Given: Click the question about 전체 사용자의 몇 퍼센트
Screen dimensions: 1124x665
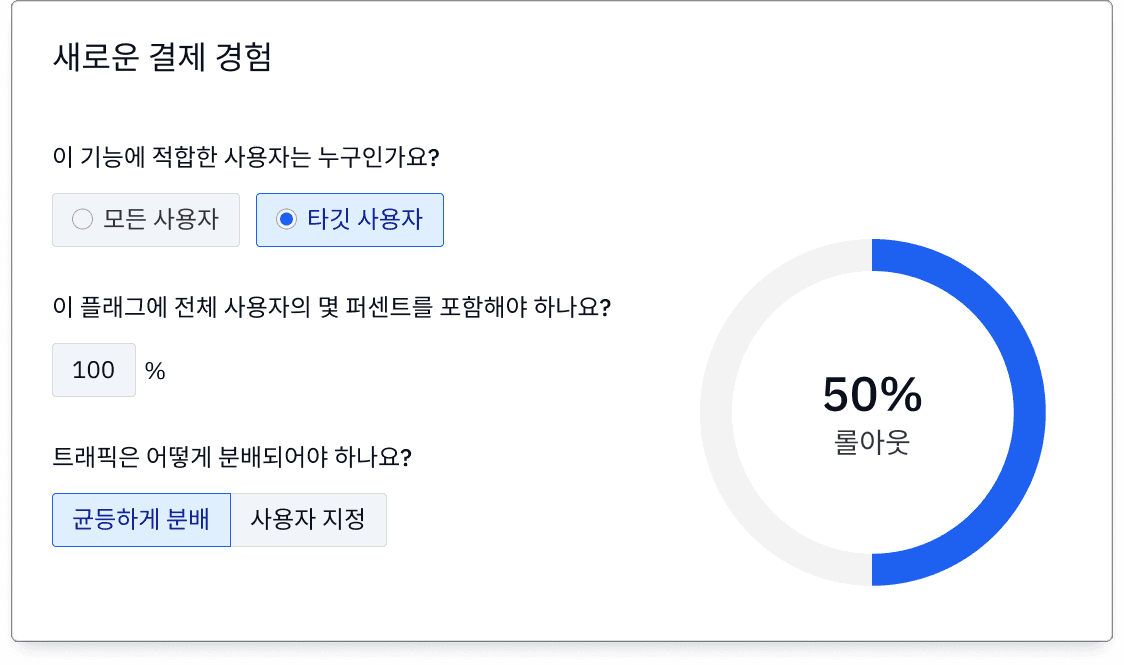Looking at the screenshot, I should pos(331,307).
